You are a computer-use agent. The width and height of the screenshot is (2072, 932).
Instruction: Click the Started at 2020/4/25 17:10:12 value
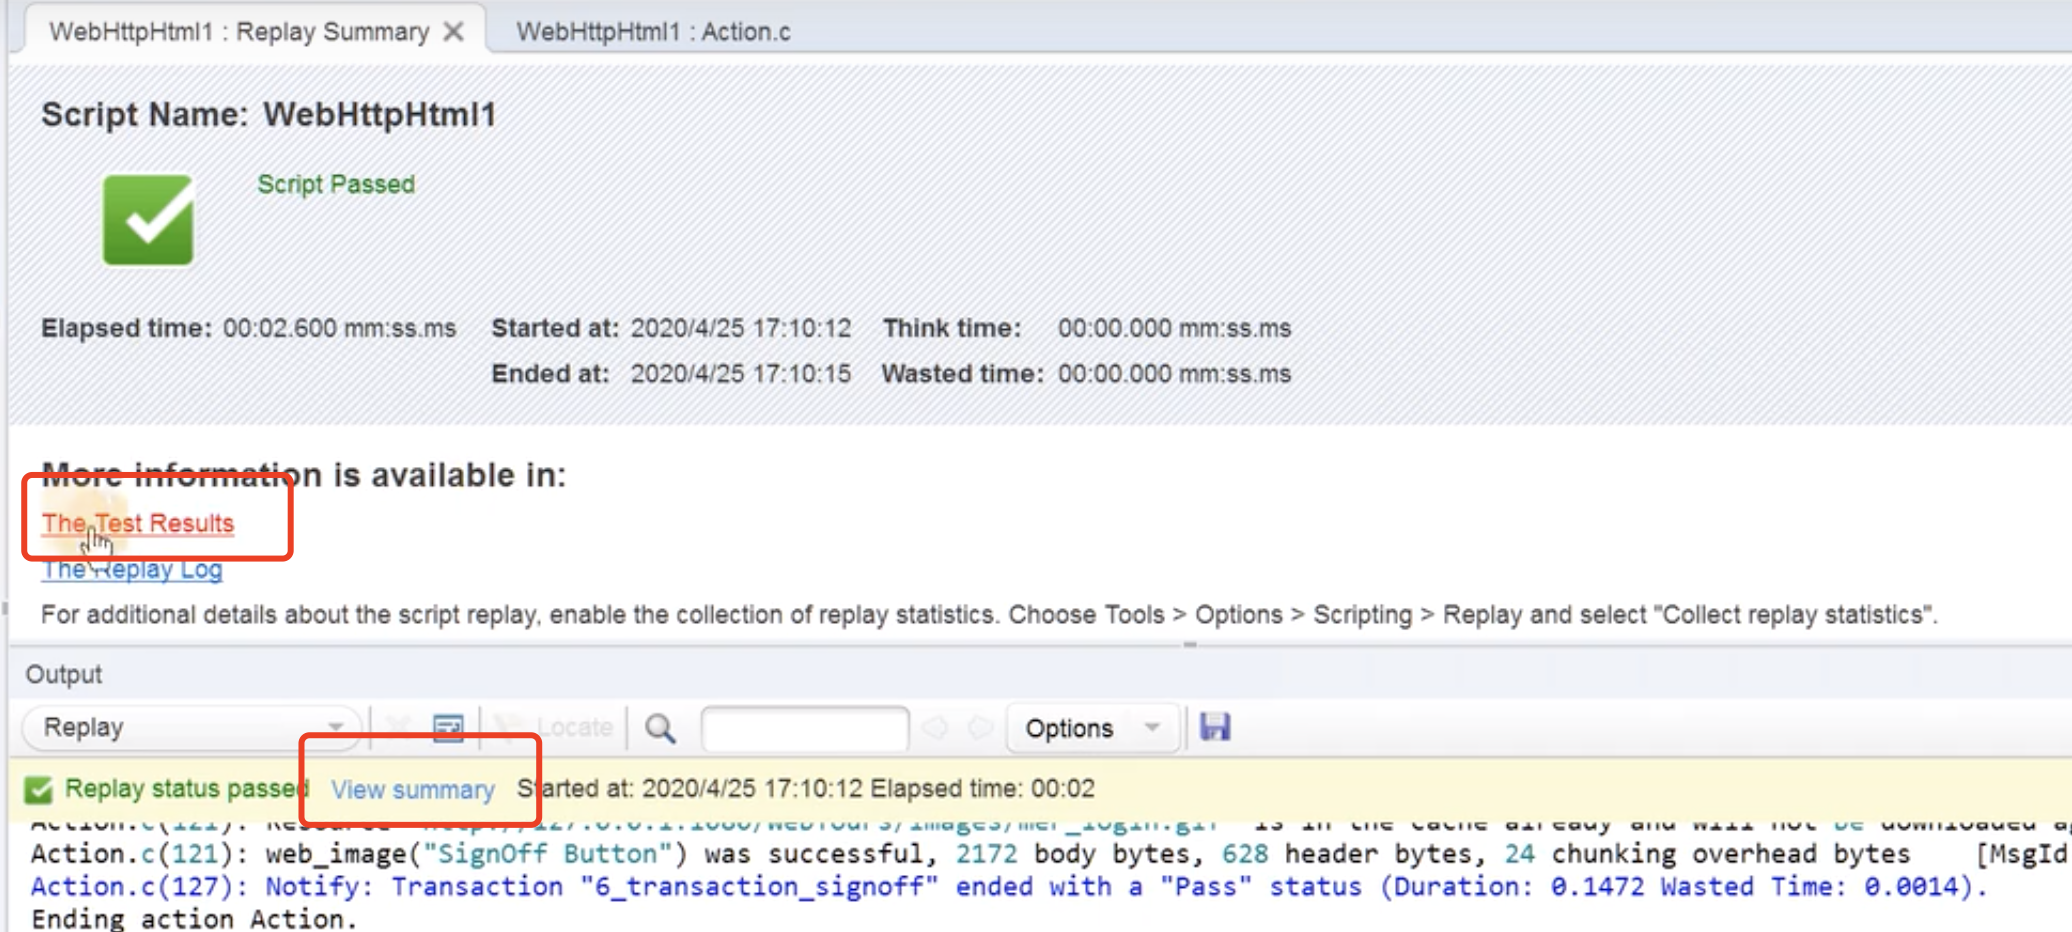point(741,328)
